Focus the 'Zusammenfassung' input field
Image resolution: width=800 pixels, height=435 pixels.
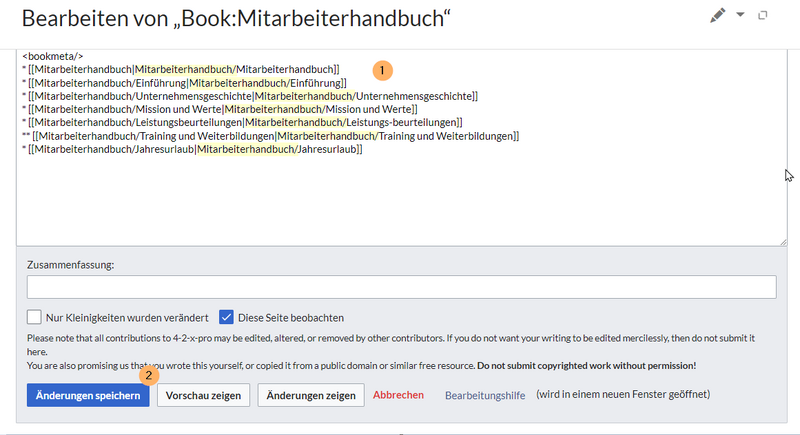tap(401, 287)
